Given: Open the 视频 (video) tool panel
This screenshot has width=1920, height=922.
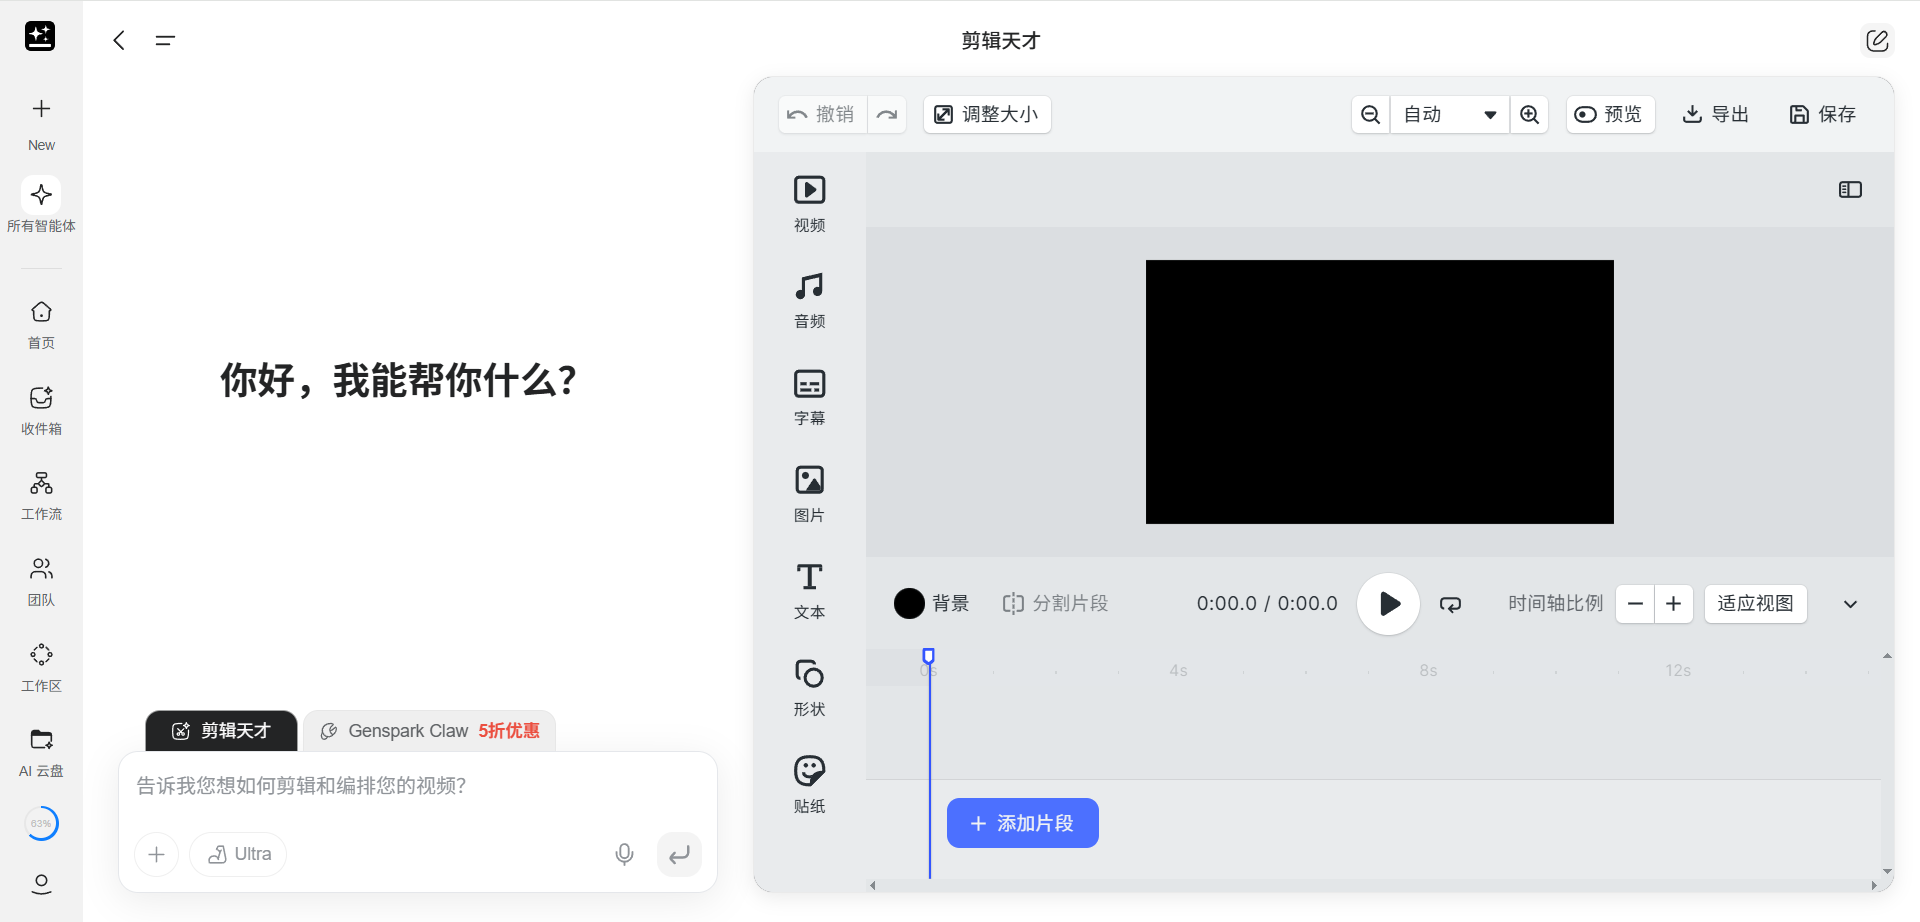Looking at the screenshot, I should tap(809, 203).
